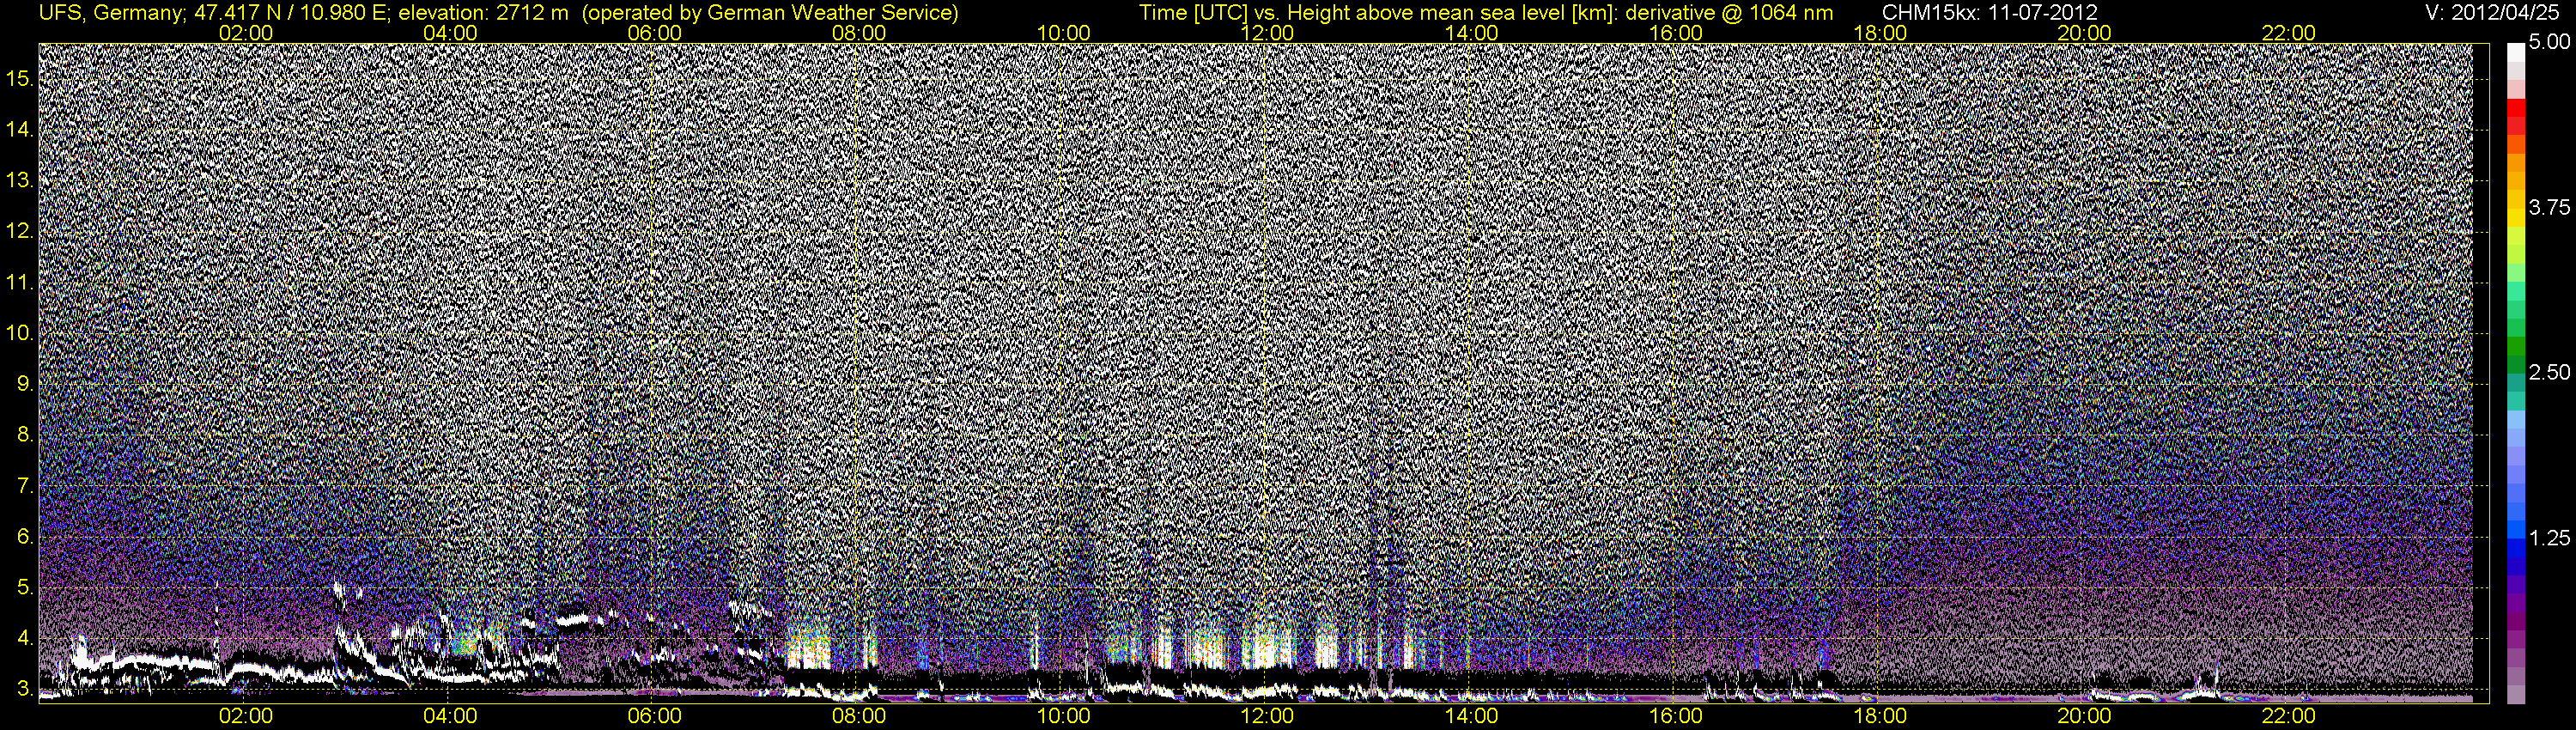
Task: Select the 22:00 label on the top time axis
Action: tap(2289, 33)
